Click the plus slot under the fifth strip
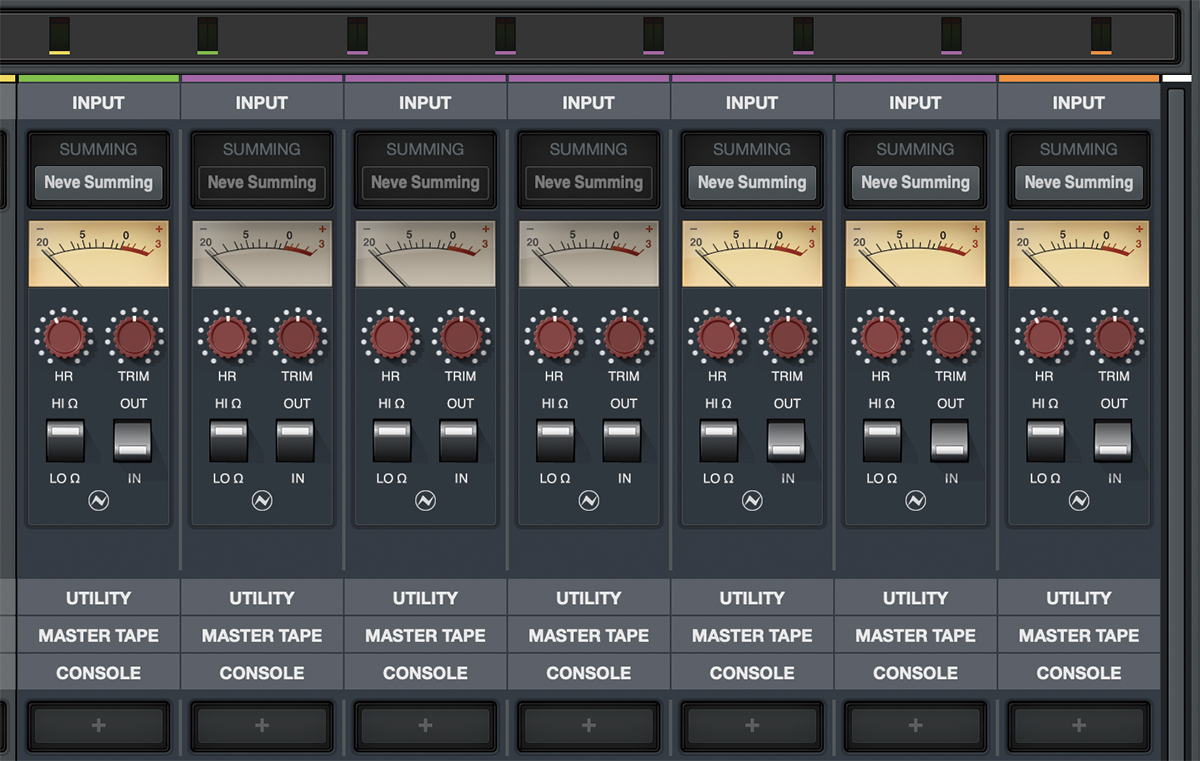Screen dimensions: 1200x761 click(x=752, y=726)
